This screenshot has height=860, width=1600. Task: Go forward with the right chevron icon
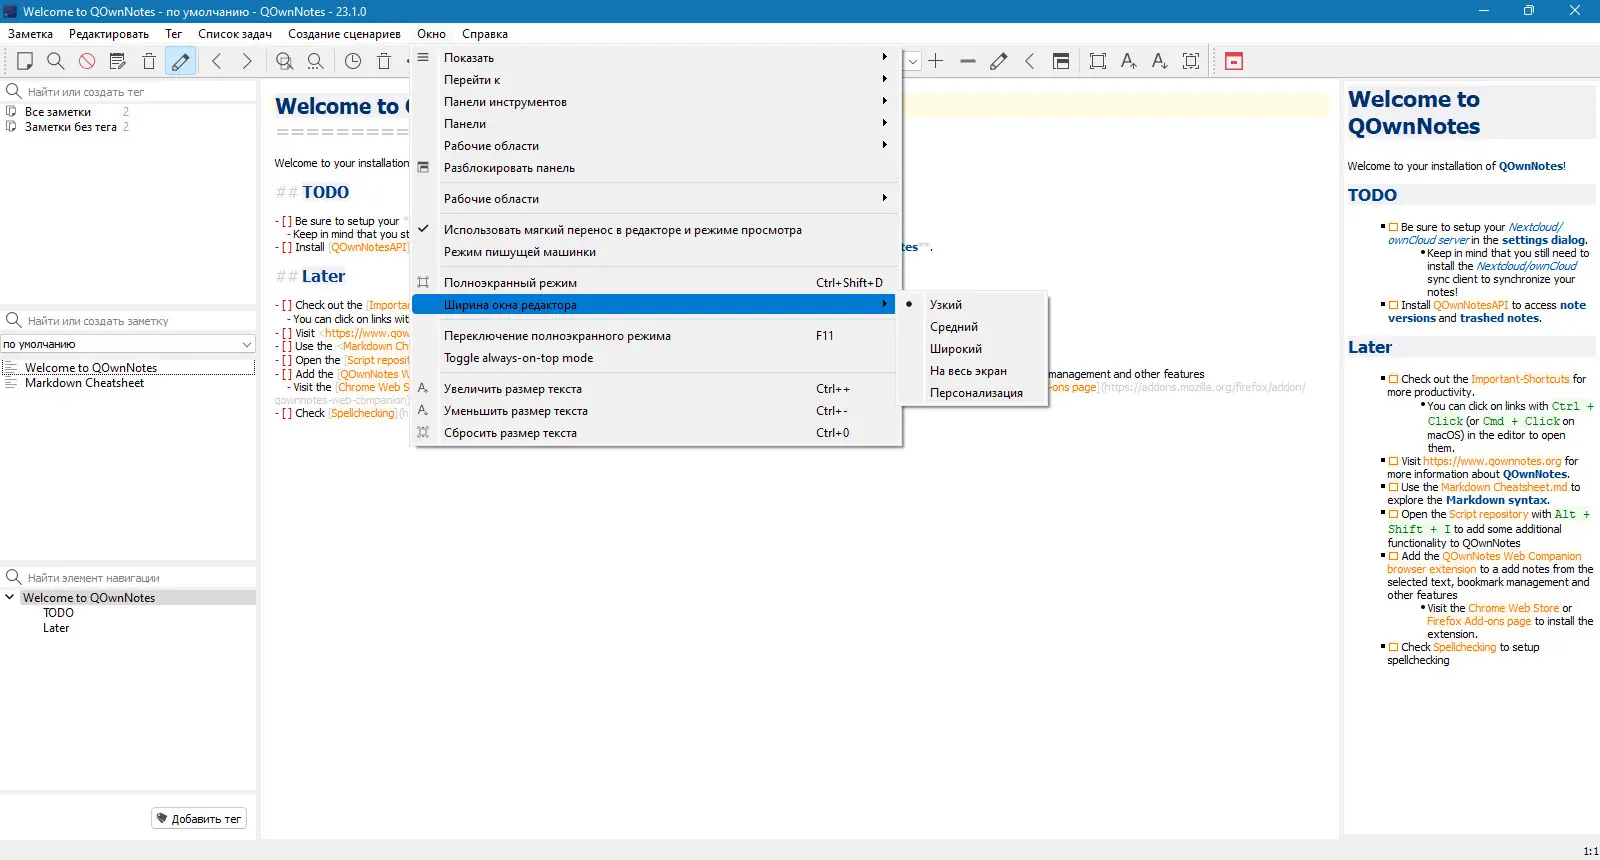click(247, 61)
